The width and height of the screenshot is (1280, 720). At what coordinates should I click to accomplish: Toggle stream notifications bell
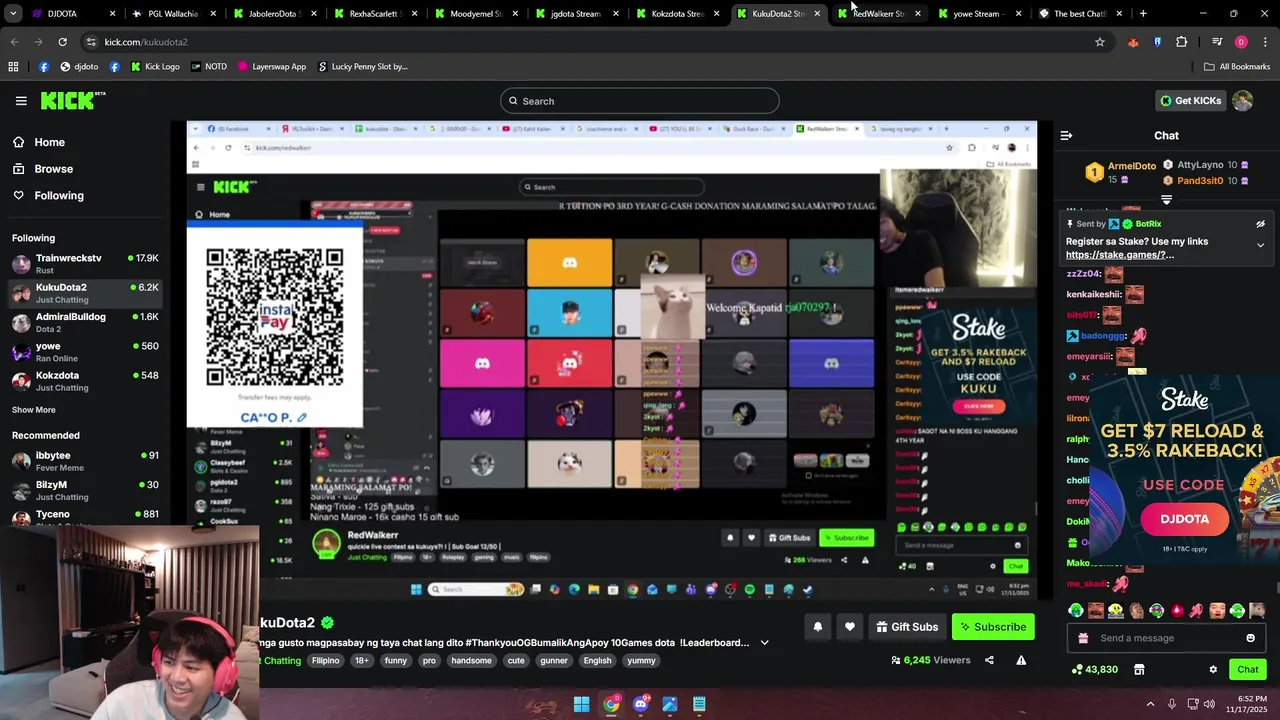click(x=817, y=627)
